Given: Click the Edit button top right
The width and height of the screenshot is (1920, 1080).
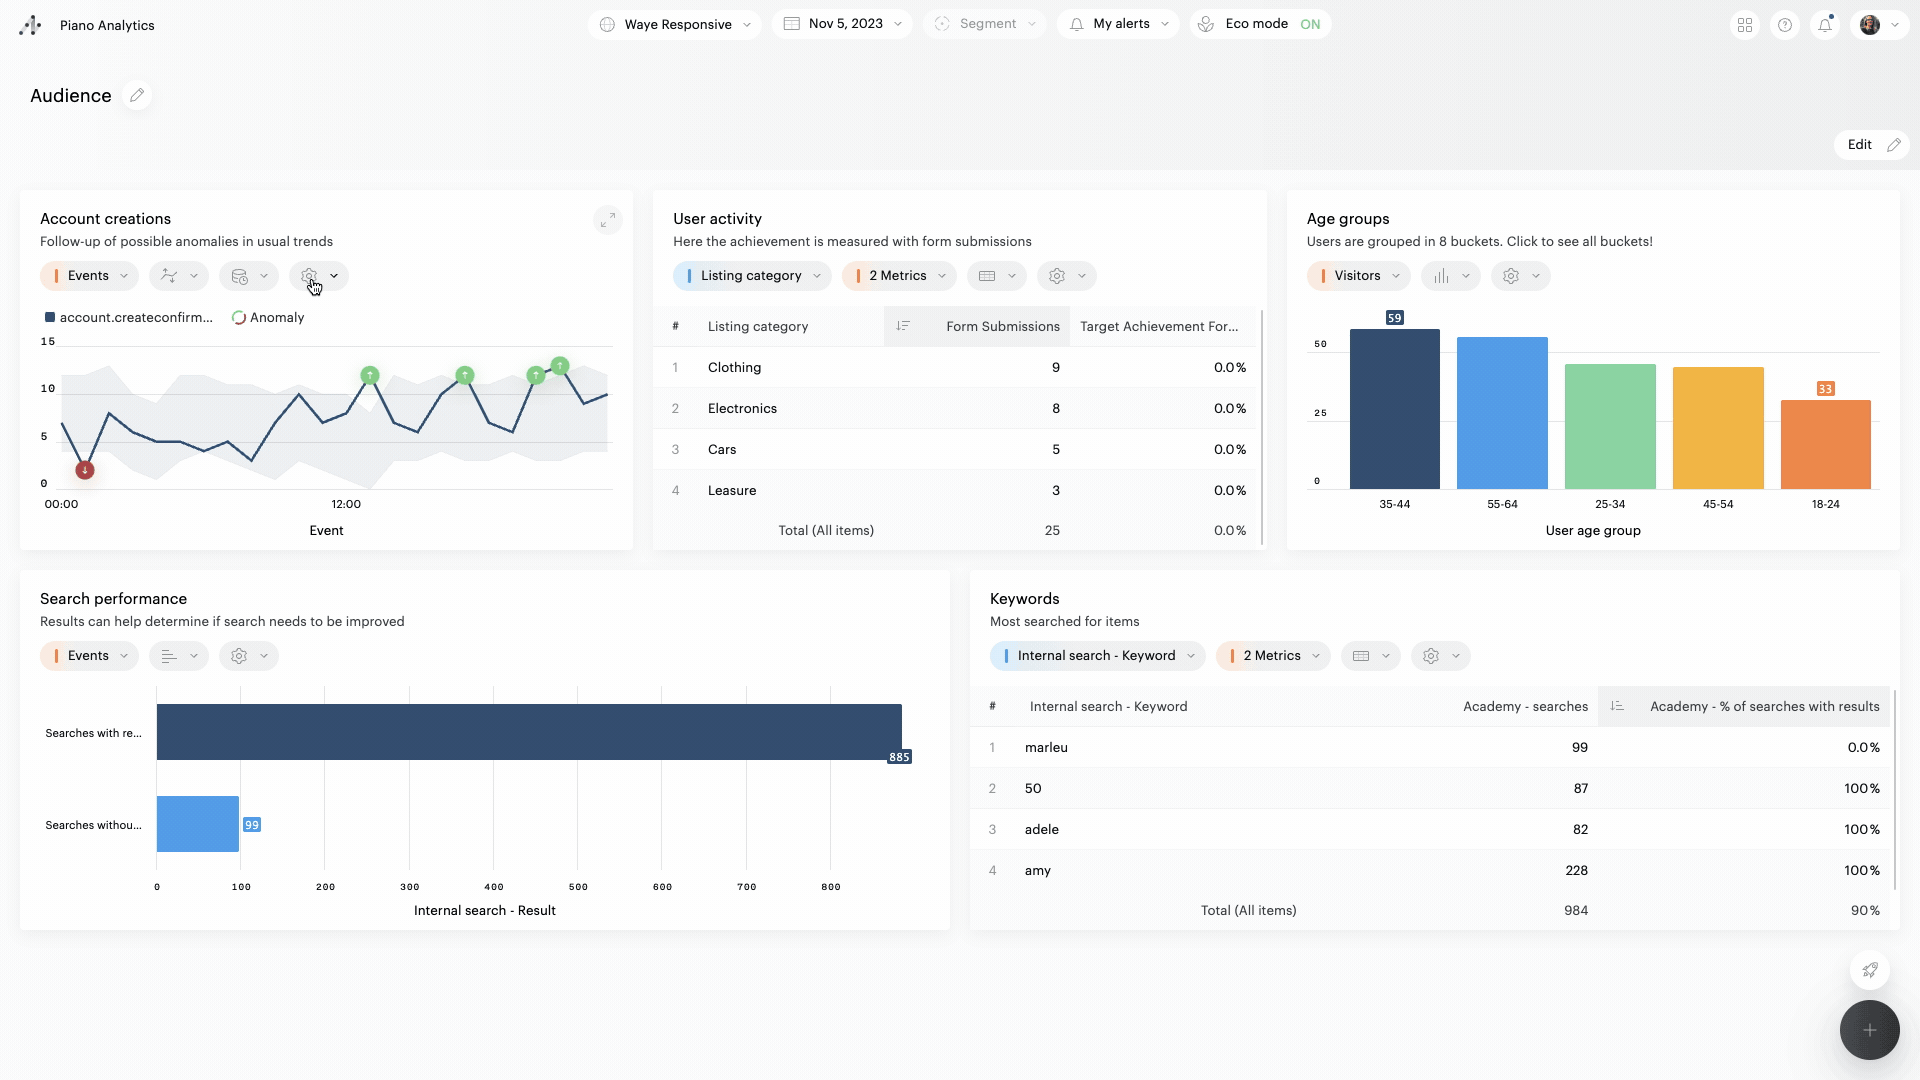Looking at the screenshot, I should (1870, 144).
